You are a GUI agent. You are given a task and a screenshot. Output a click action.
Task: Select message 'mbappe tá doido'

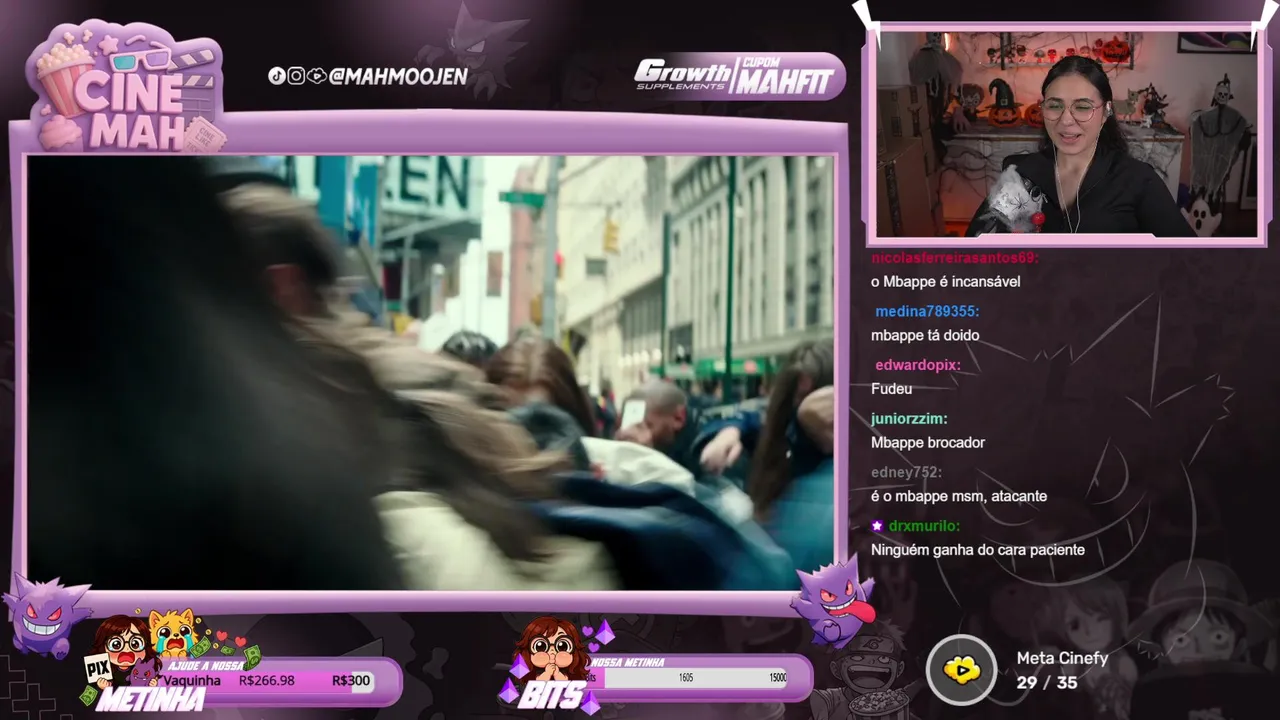click(925, 335)
